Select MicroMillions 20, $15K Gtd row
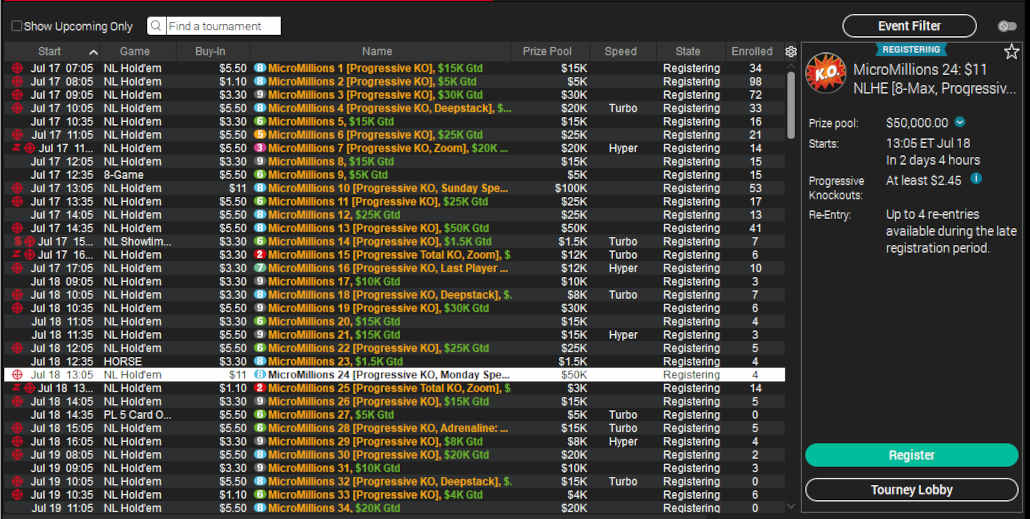 pyautogui.click(x=394, y=322)
